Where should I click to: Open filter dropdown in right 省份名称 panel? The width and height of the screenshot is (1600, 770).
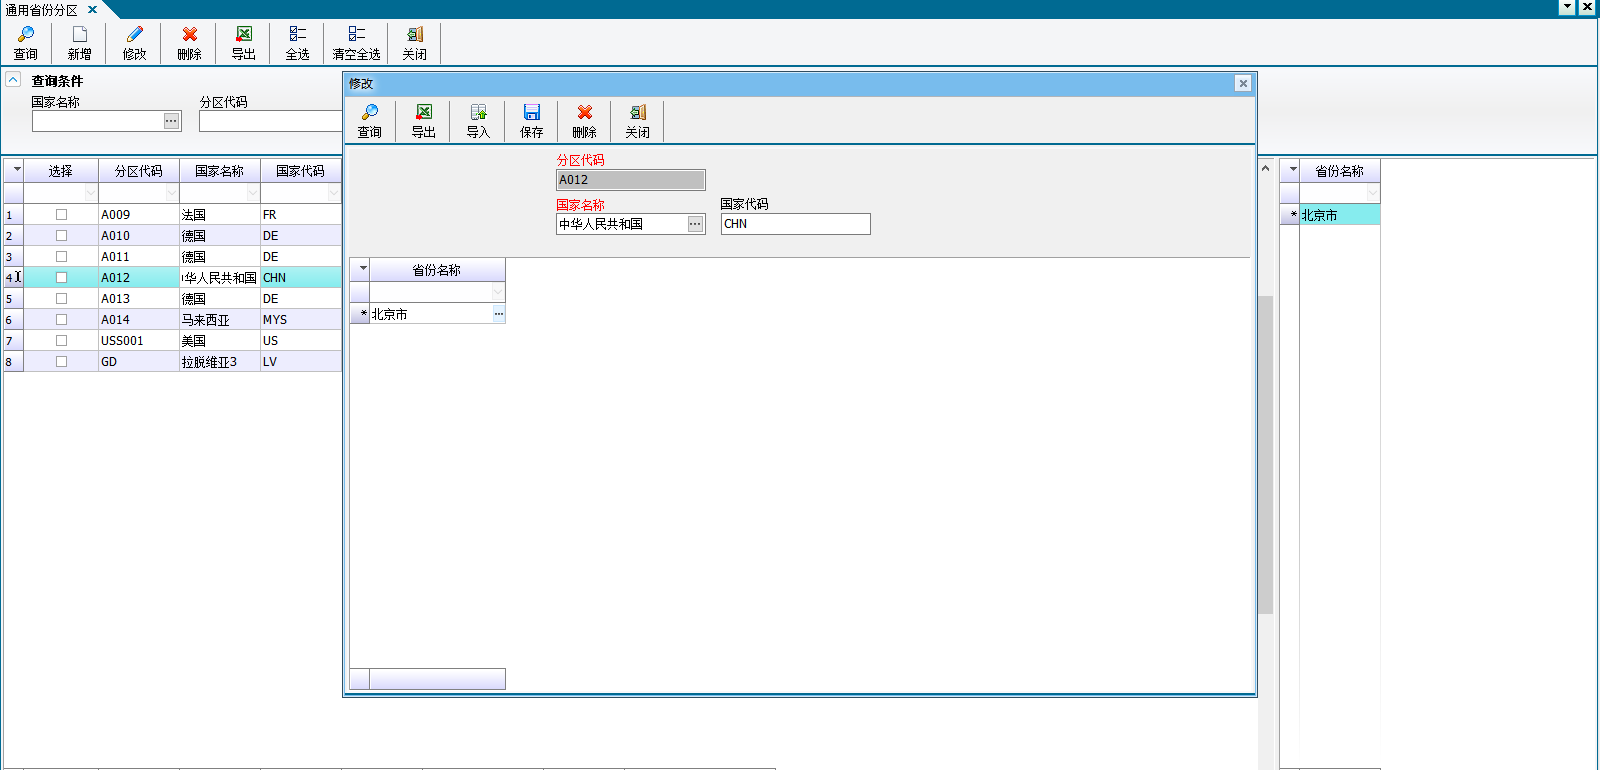coord(1373,193)
